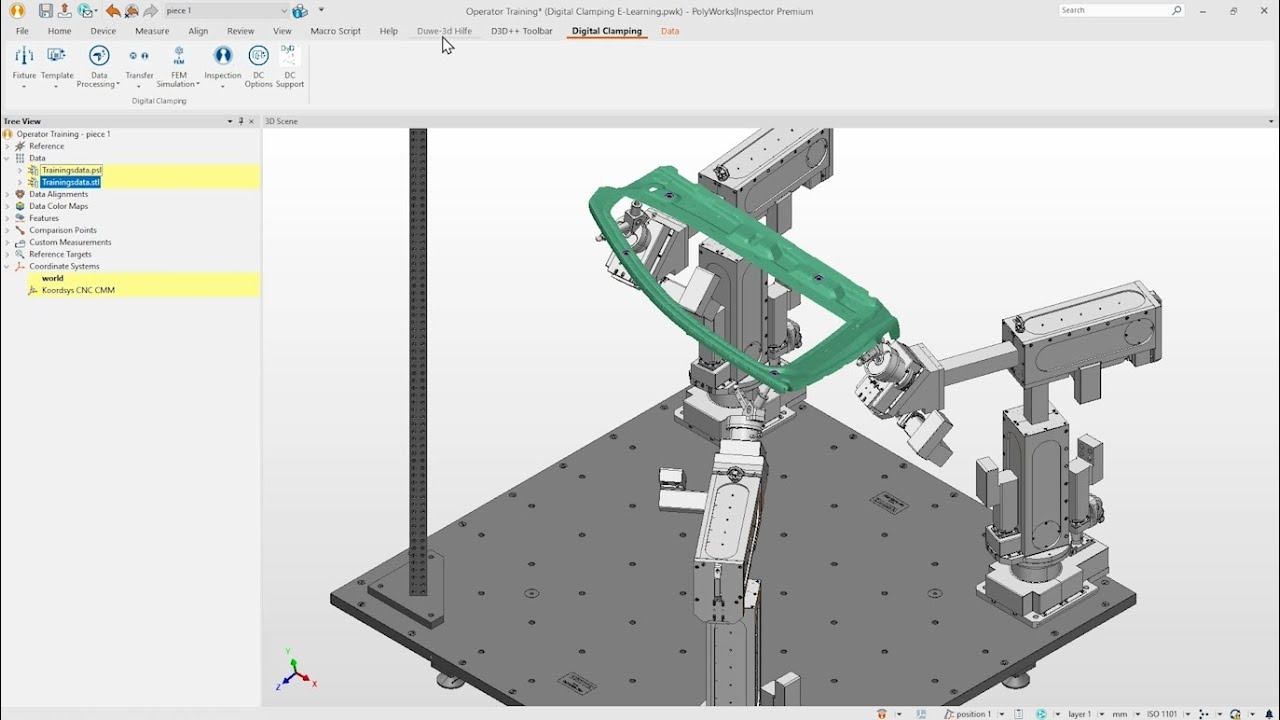Switch to the Measure tab
This screenshot has height=720, width=1280.
coord(152,31)
